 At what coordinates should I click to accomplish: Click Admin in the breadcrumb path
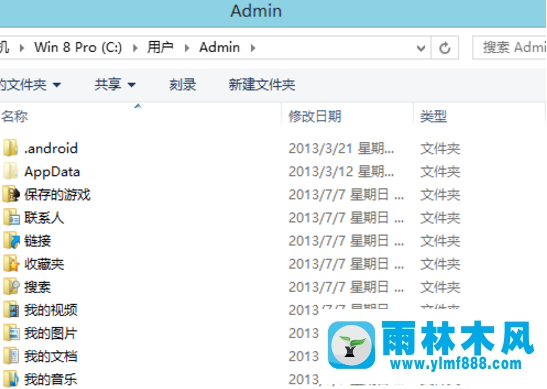[219, 47]
